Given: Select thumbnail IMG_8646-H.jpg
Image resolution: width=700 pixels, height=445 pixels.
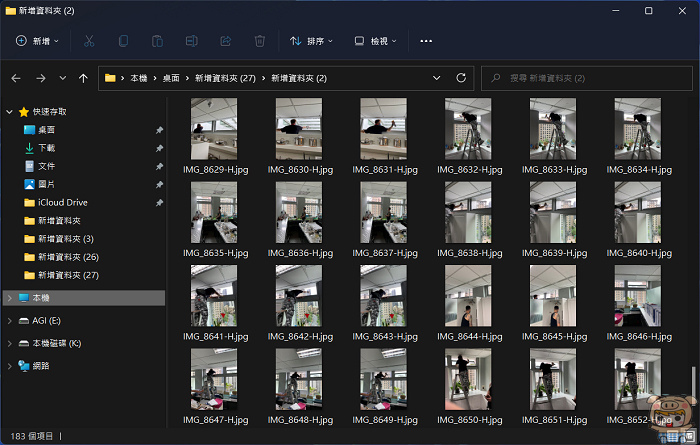Looking at the screenshot, I should click(x=638, y=296).
